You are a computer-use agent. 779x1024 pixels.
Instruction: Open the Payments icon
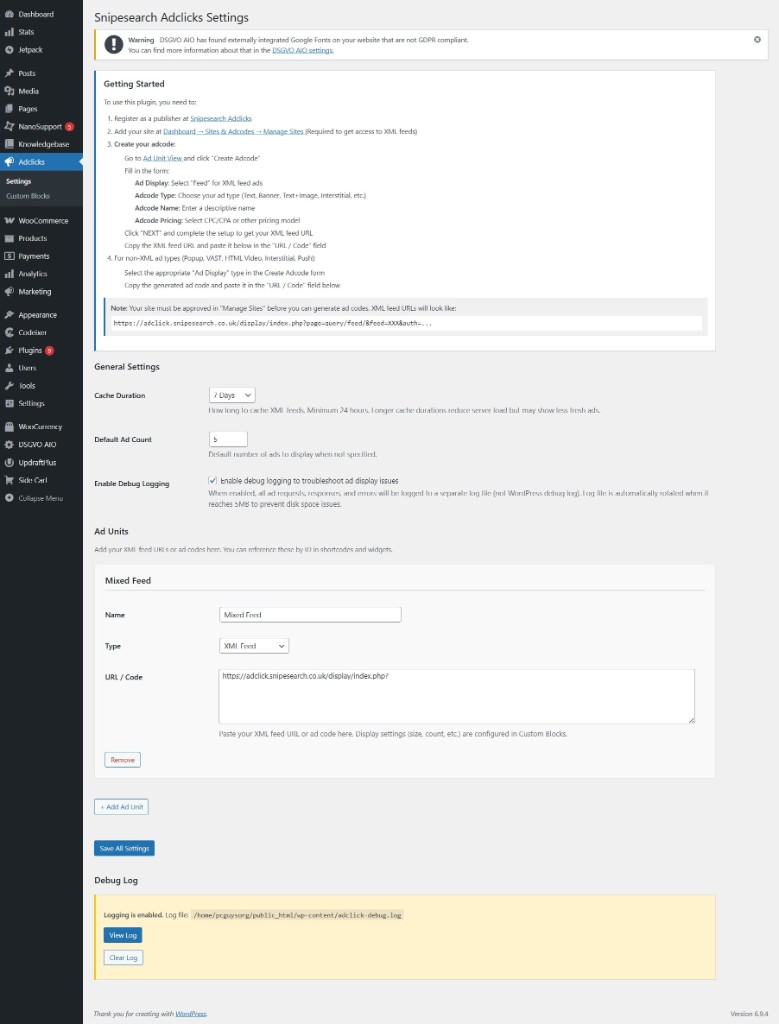pos(9,256)
